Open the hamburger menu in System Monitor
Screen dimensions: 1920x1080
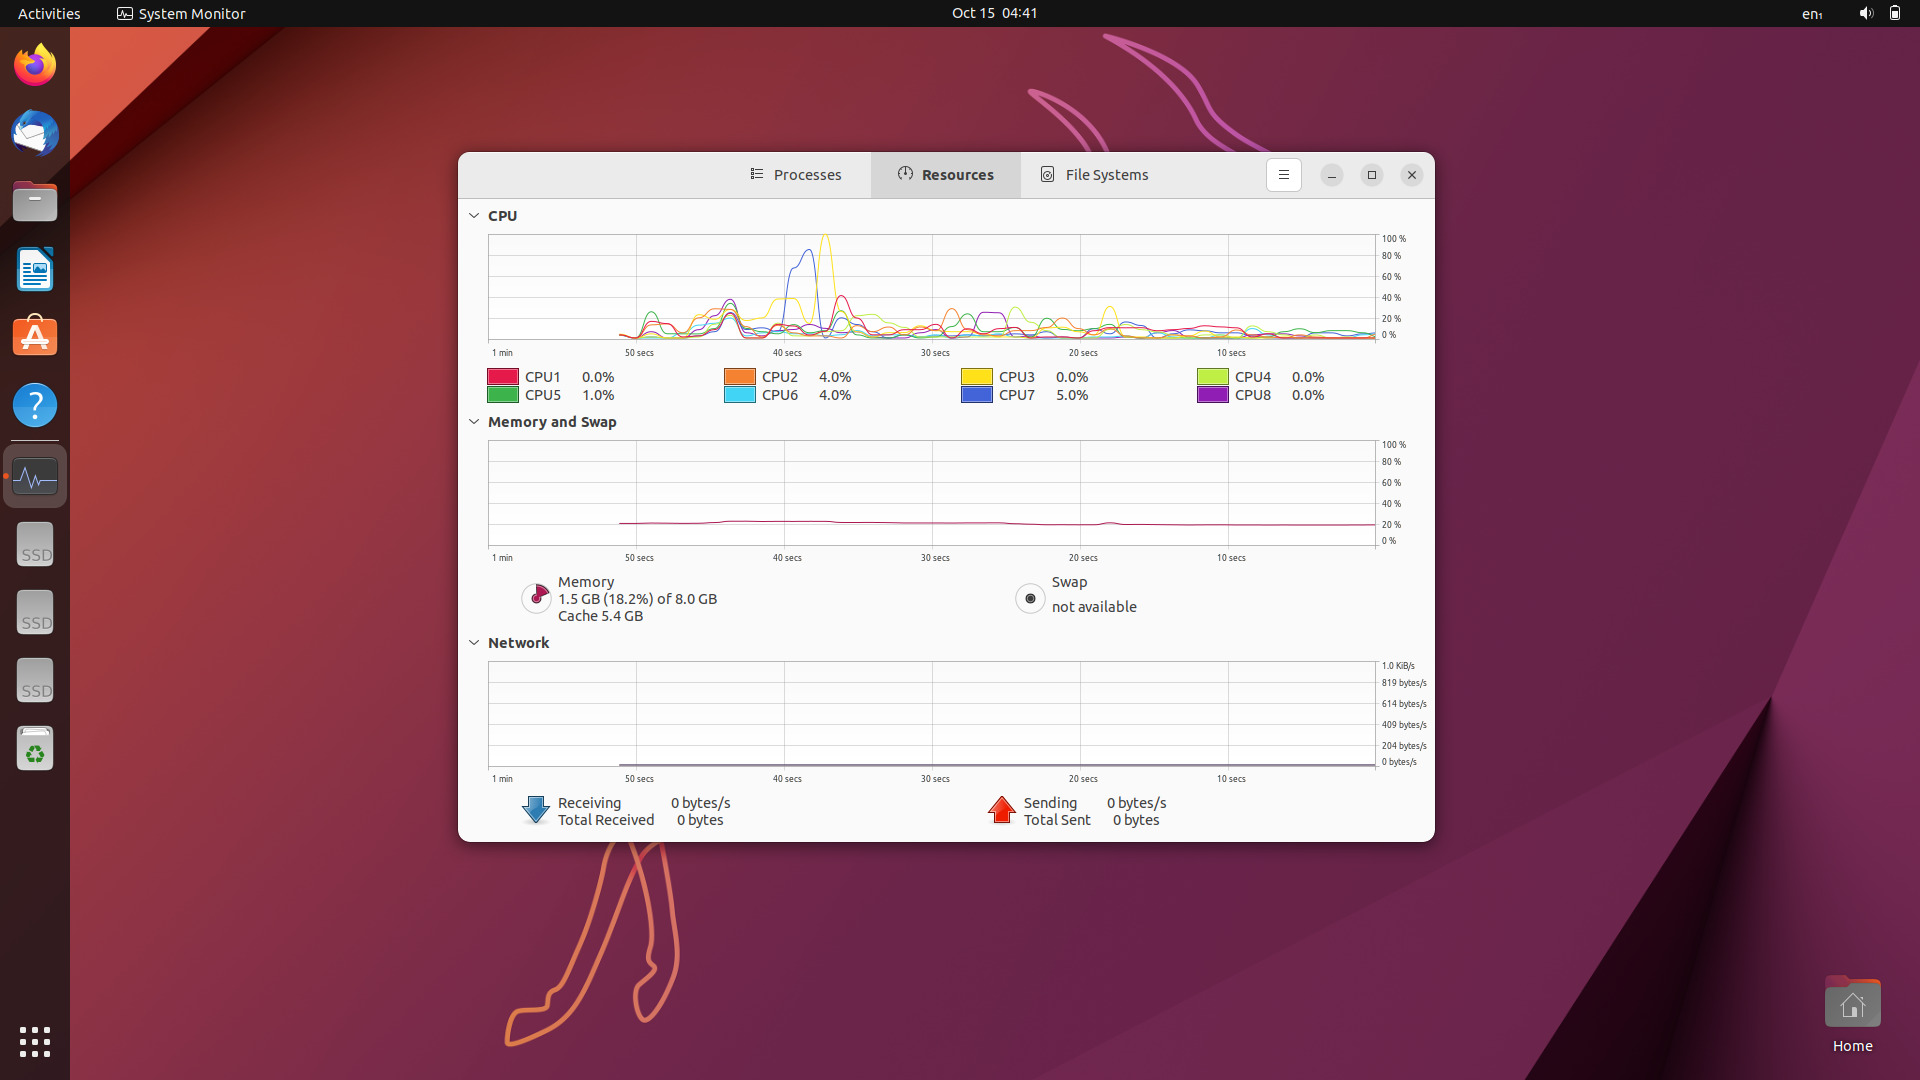tap(1283, 174)
